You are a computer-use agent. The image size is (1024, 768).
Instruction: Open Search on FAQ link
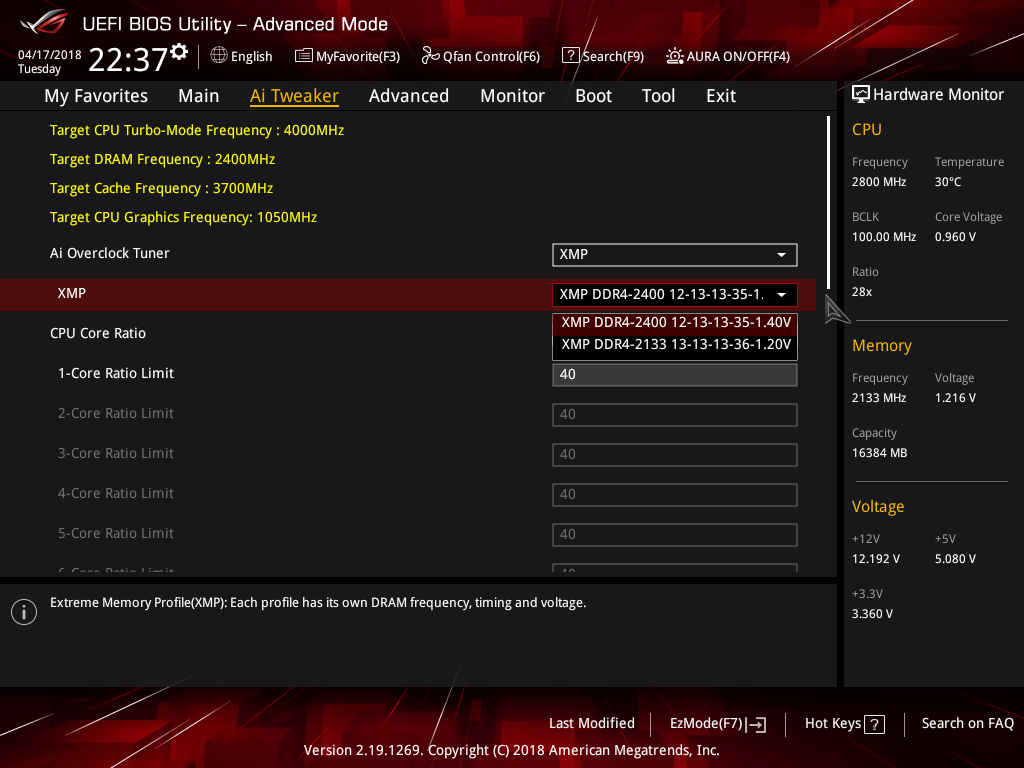point(967,723)
